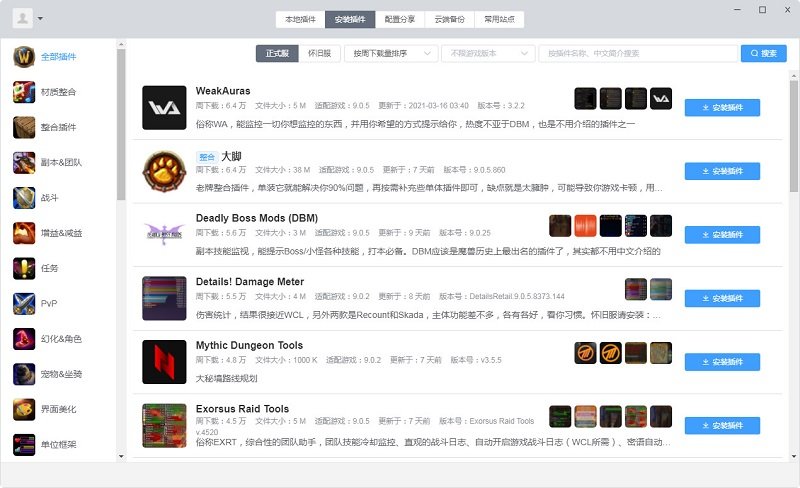This screenshot has width=800, height=488.
Task: Focus the addon name search field
Action: [x=638, y=53]
